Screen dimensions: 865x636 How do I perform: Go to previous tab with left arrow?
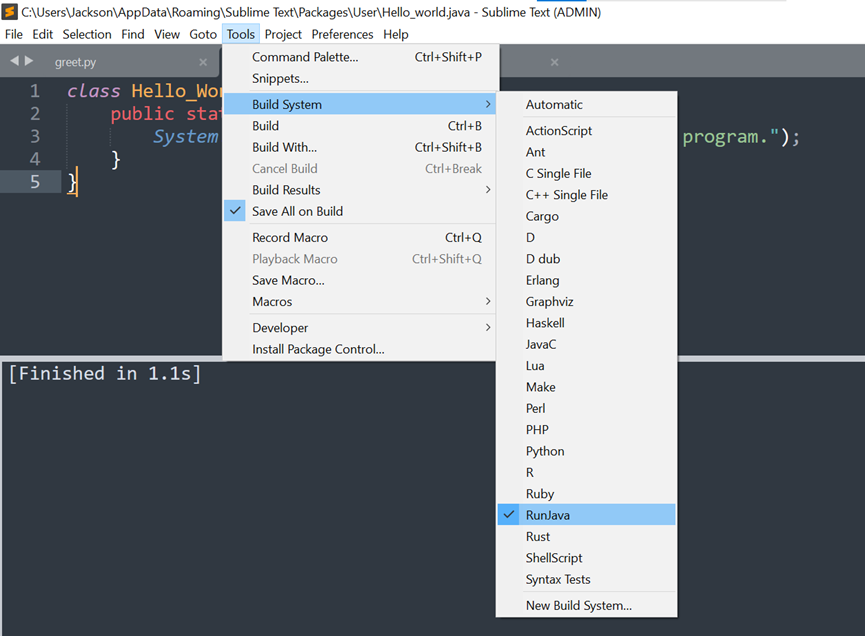coord(14,61)
